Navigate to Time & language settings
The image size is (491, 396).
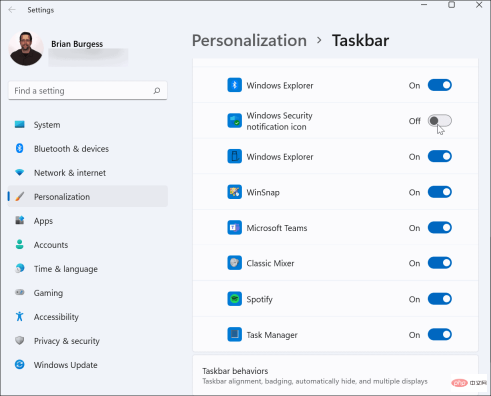click(88, 269)
